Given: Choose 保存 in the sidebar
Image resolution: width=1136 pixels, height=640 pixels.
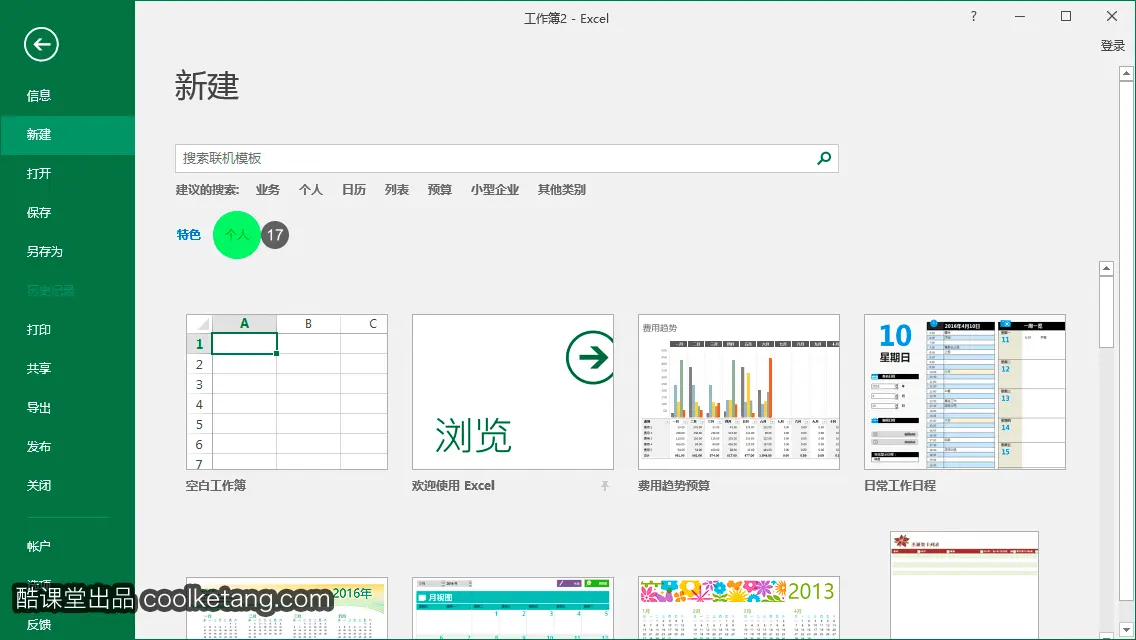Looking at the screenshot, I should coord(39,212).
